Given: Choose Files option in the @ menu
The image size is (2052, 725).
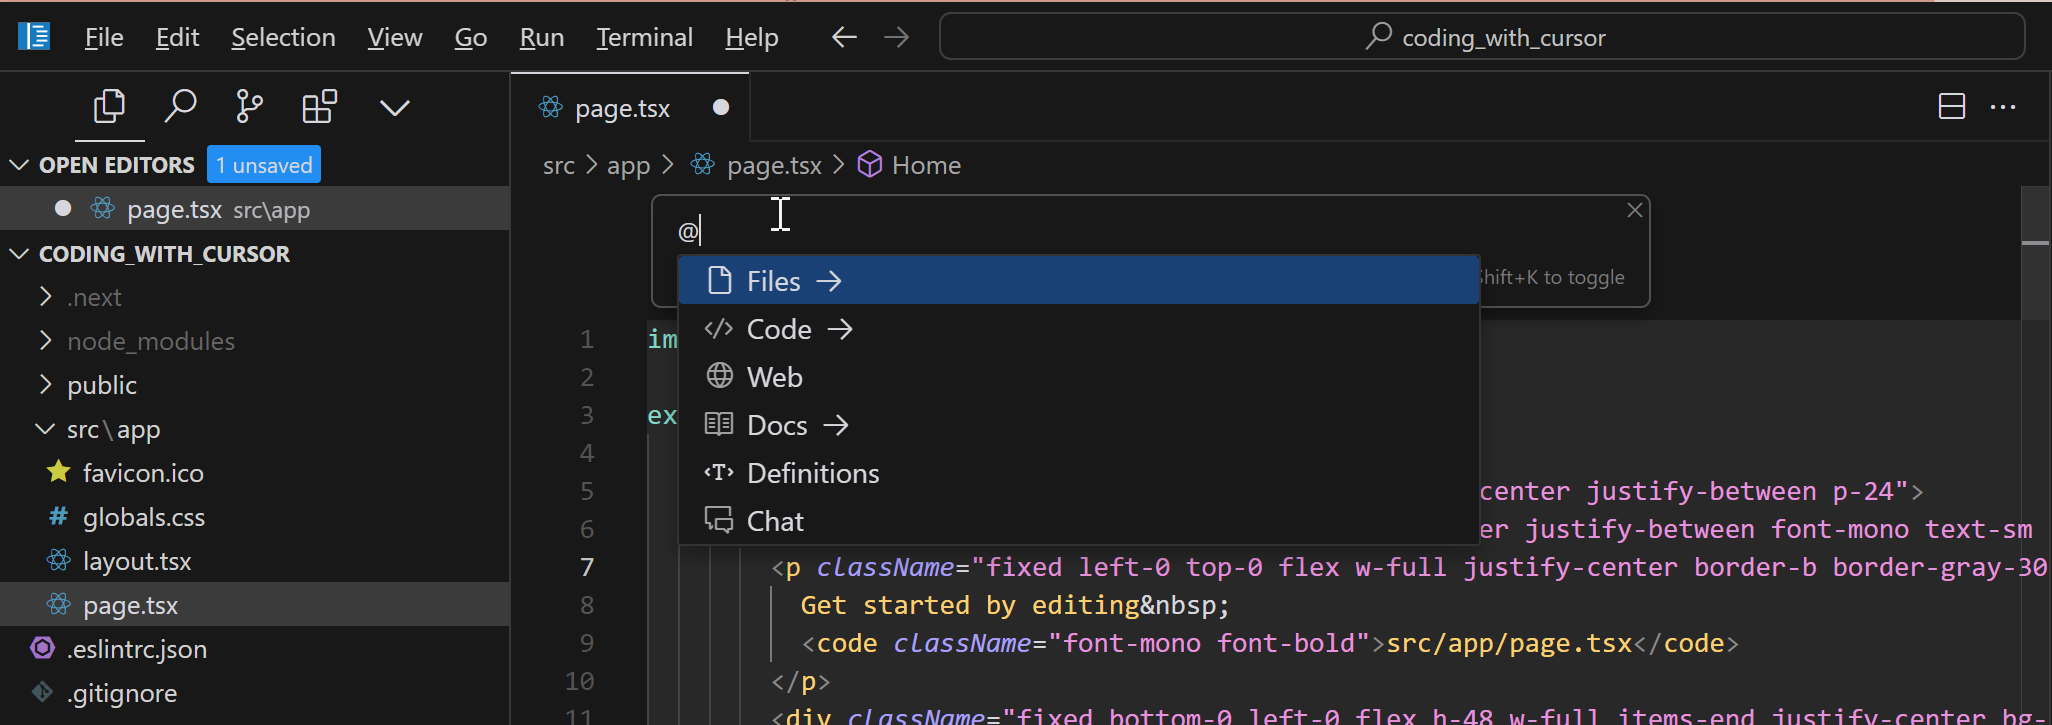Looking at the screenshot, I should pos(1079,280).
